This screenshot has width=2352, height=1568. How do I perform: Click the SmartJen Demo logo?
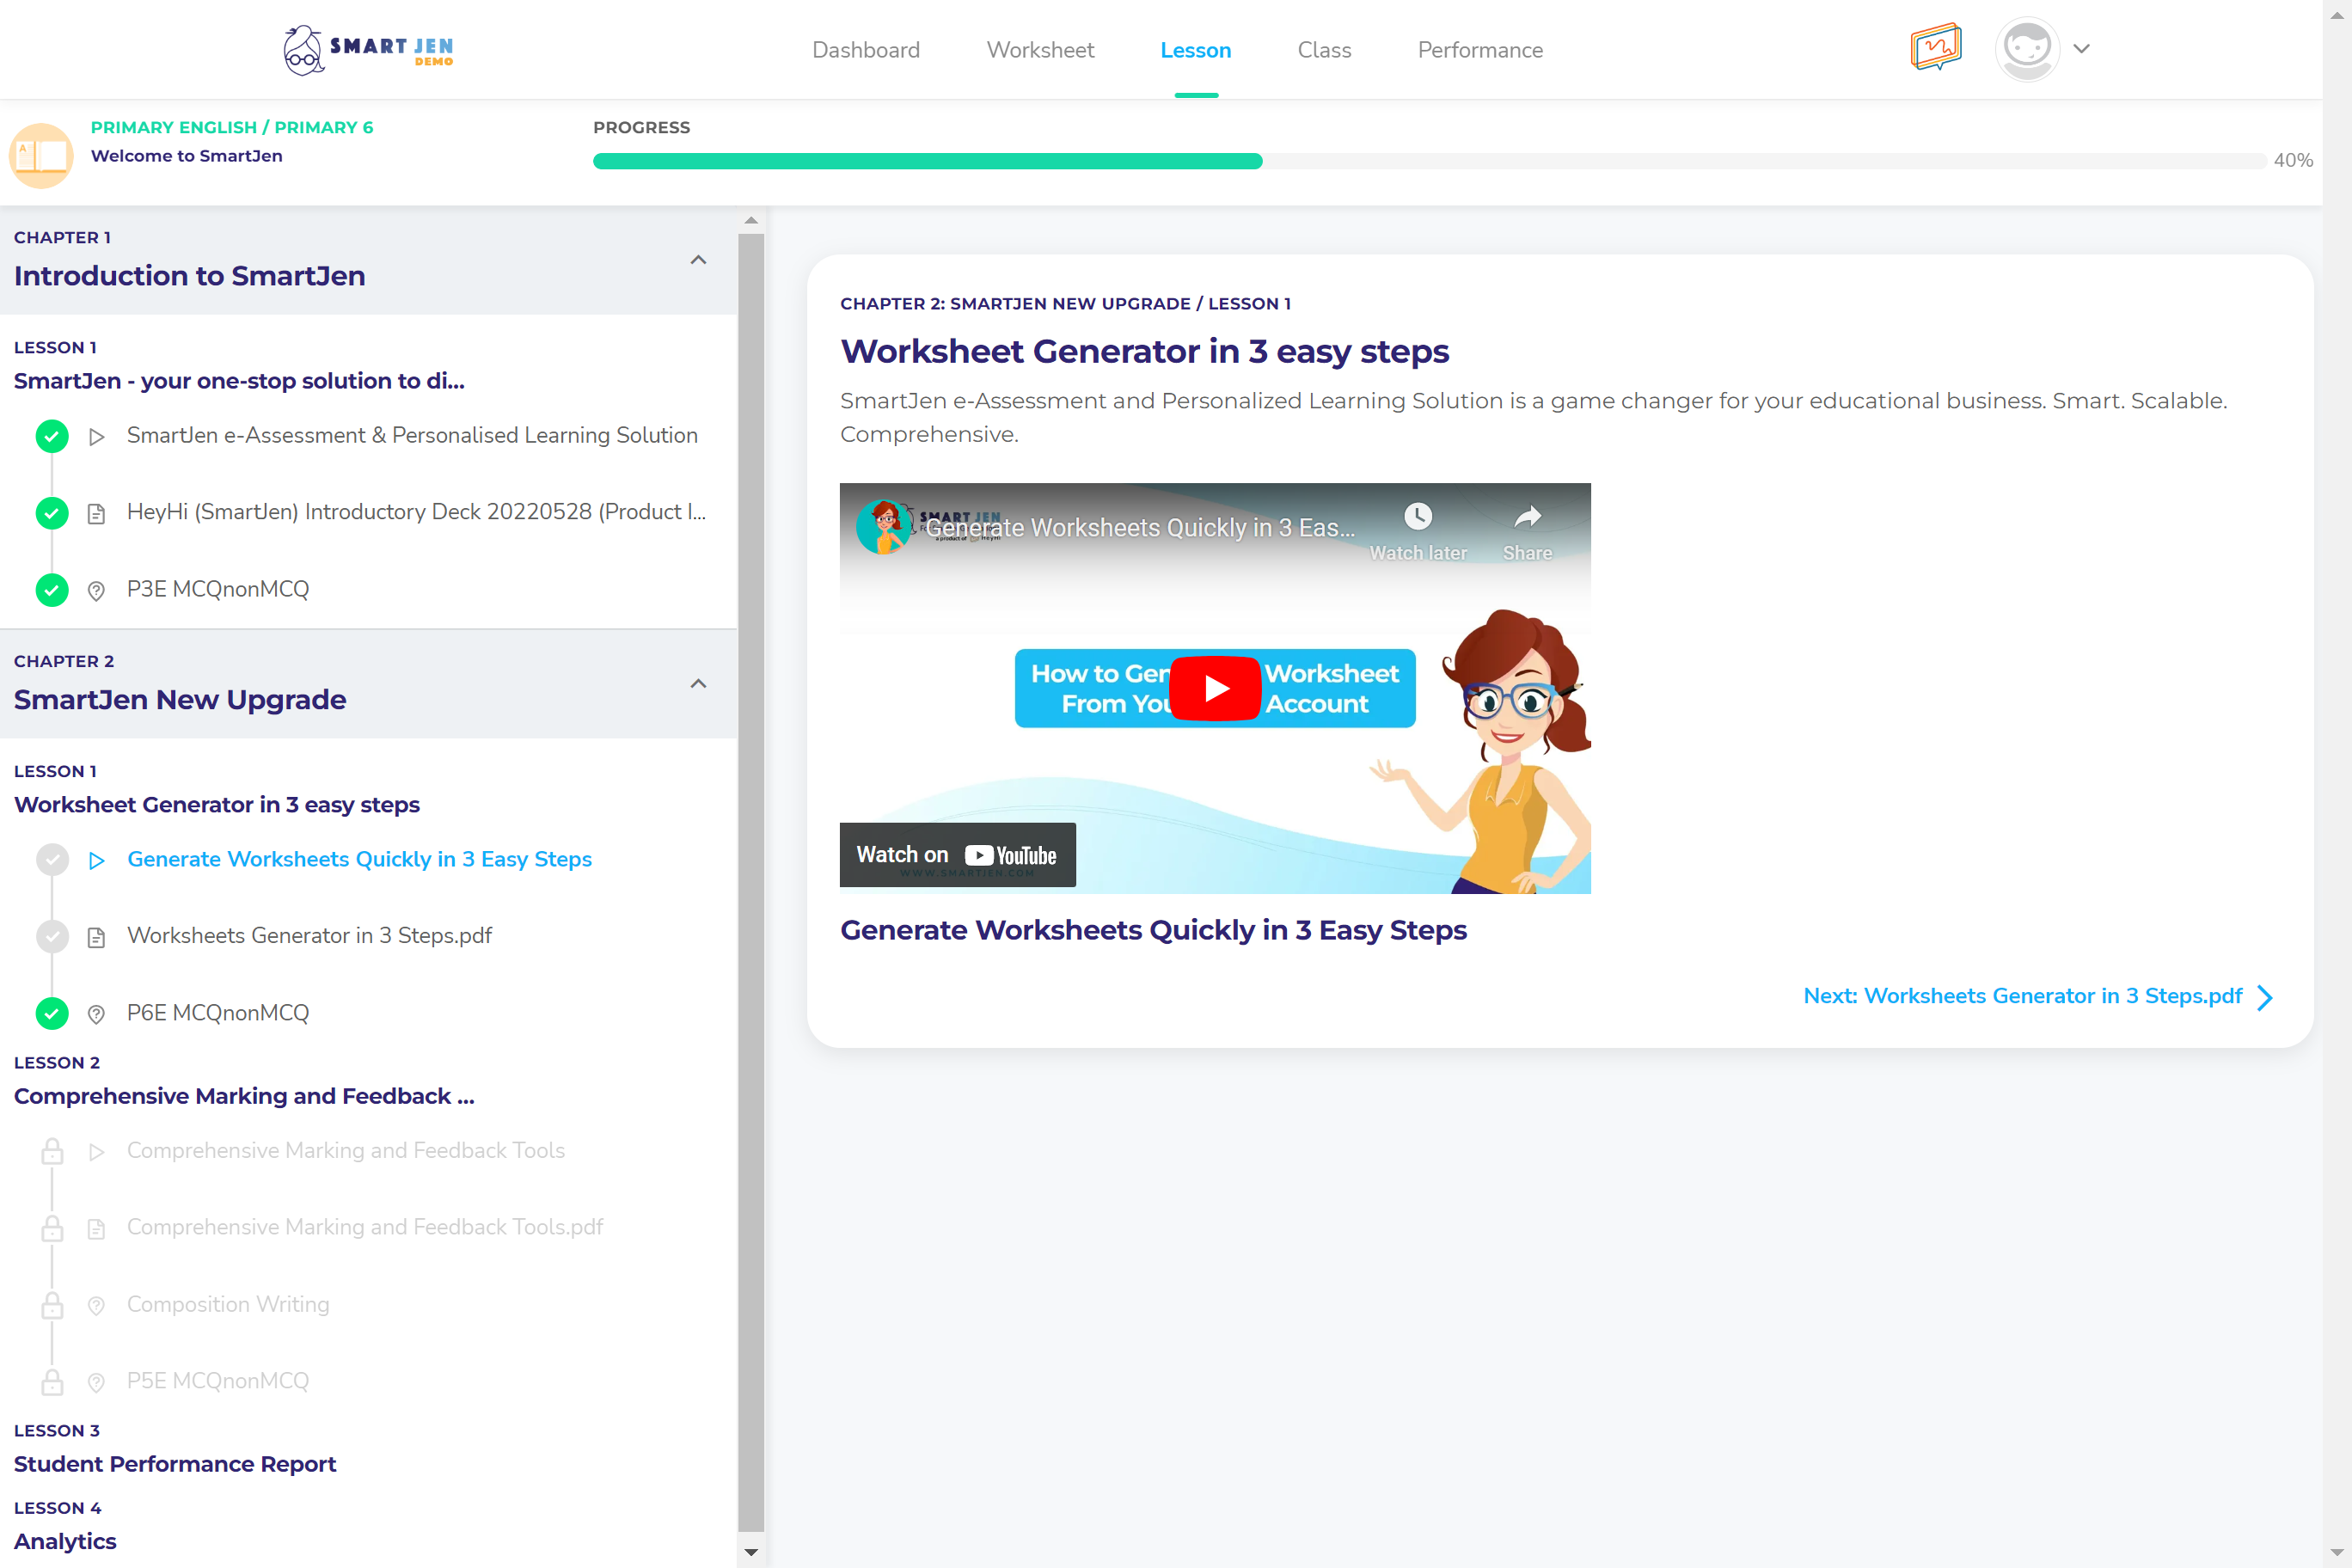(367, 49)
